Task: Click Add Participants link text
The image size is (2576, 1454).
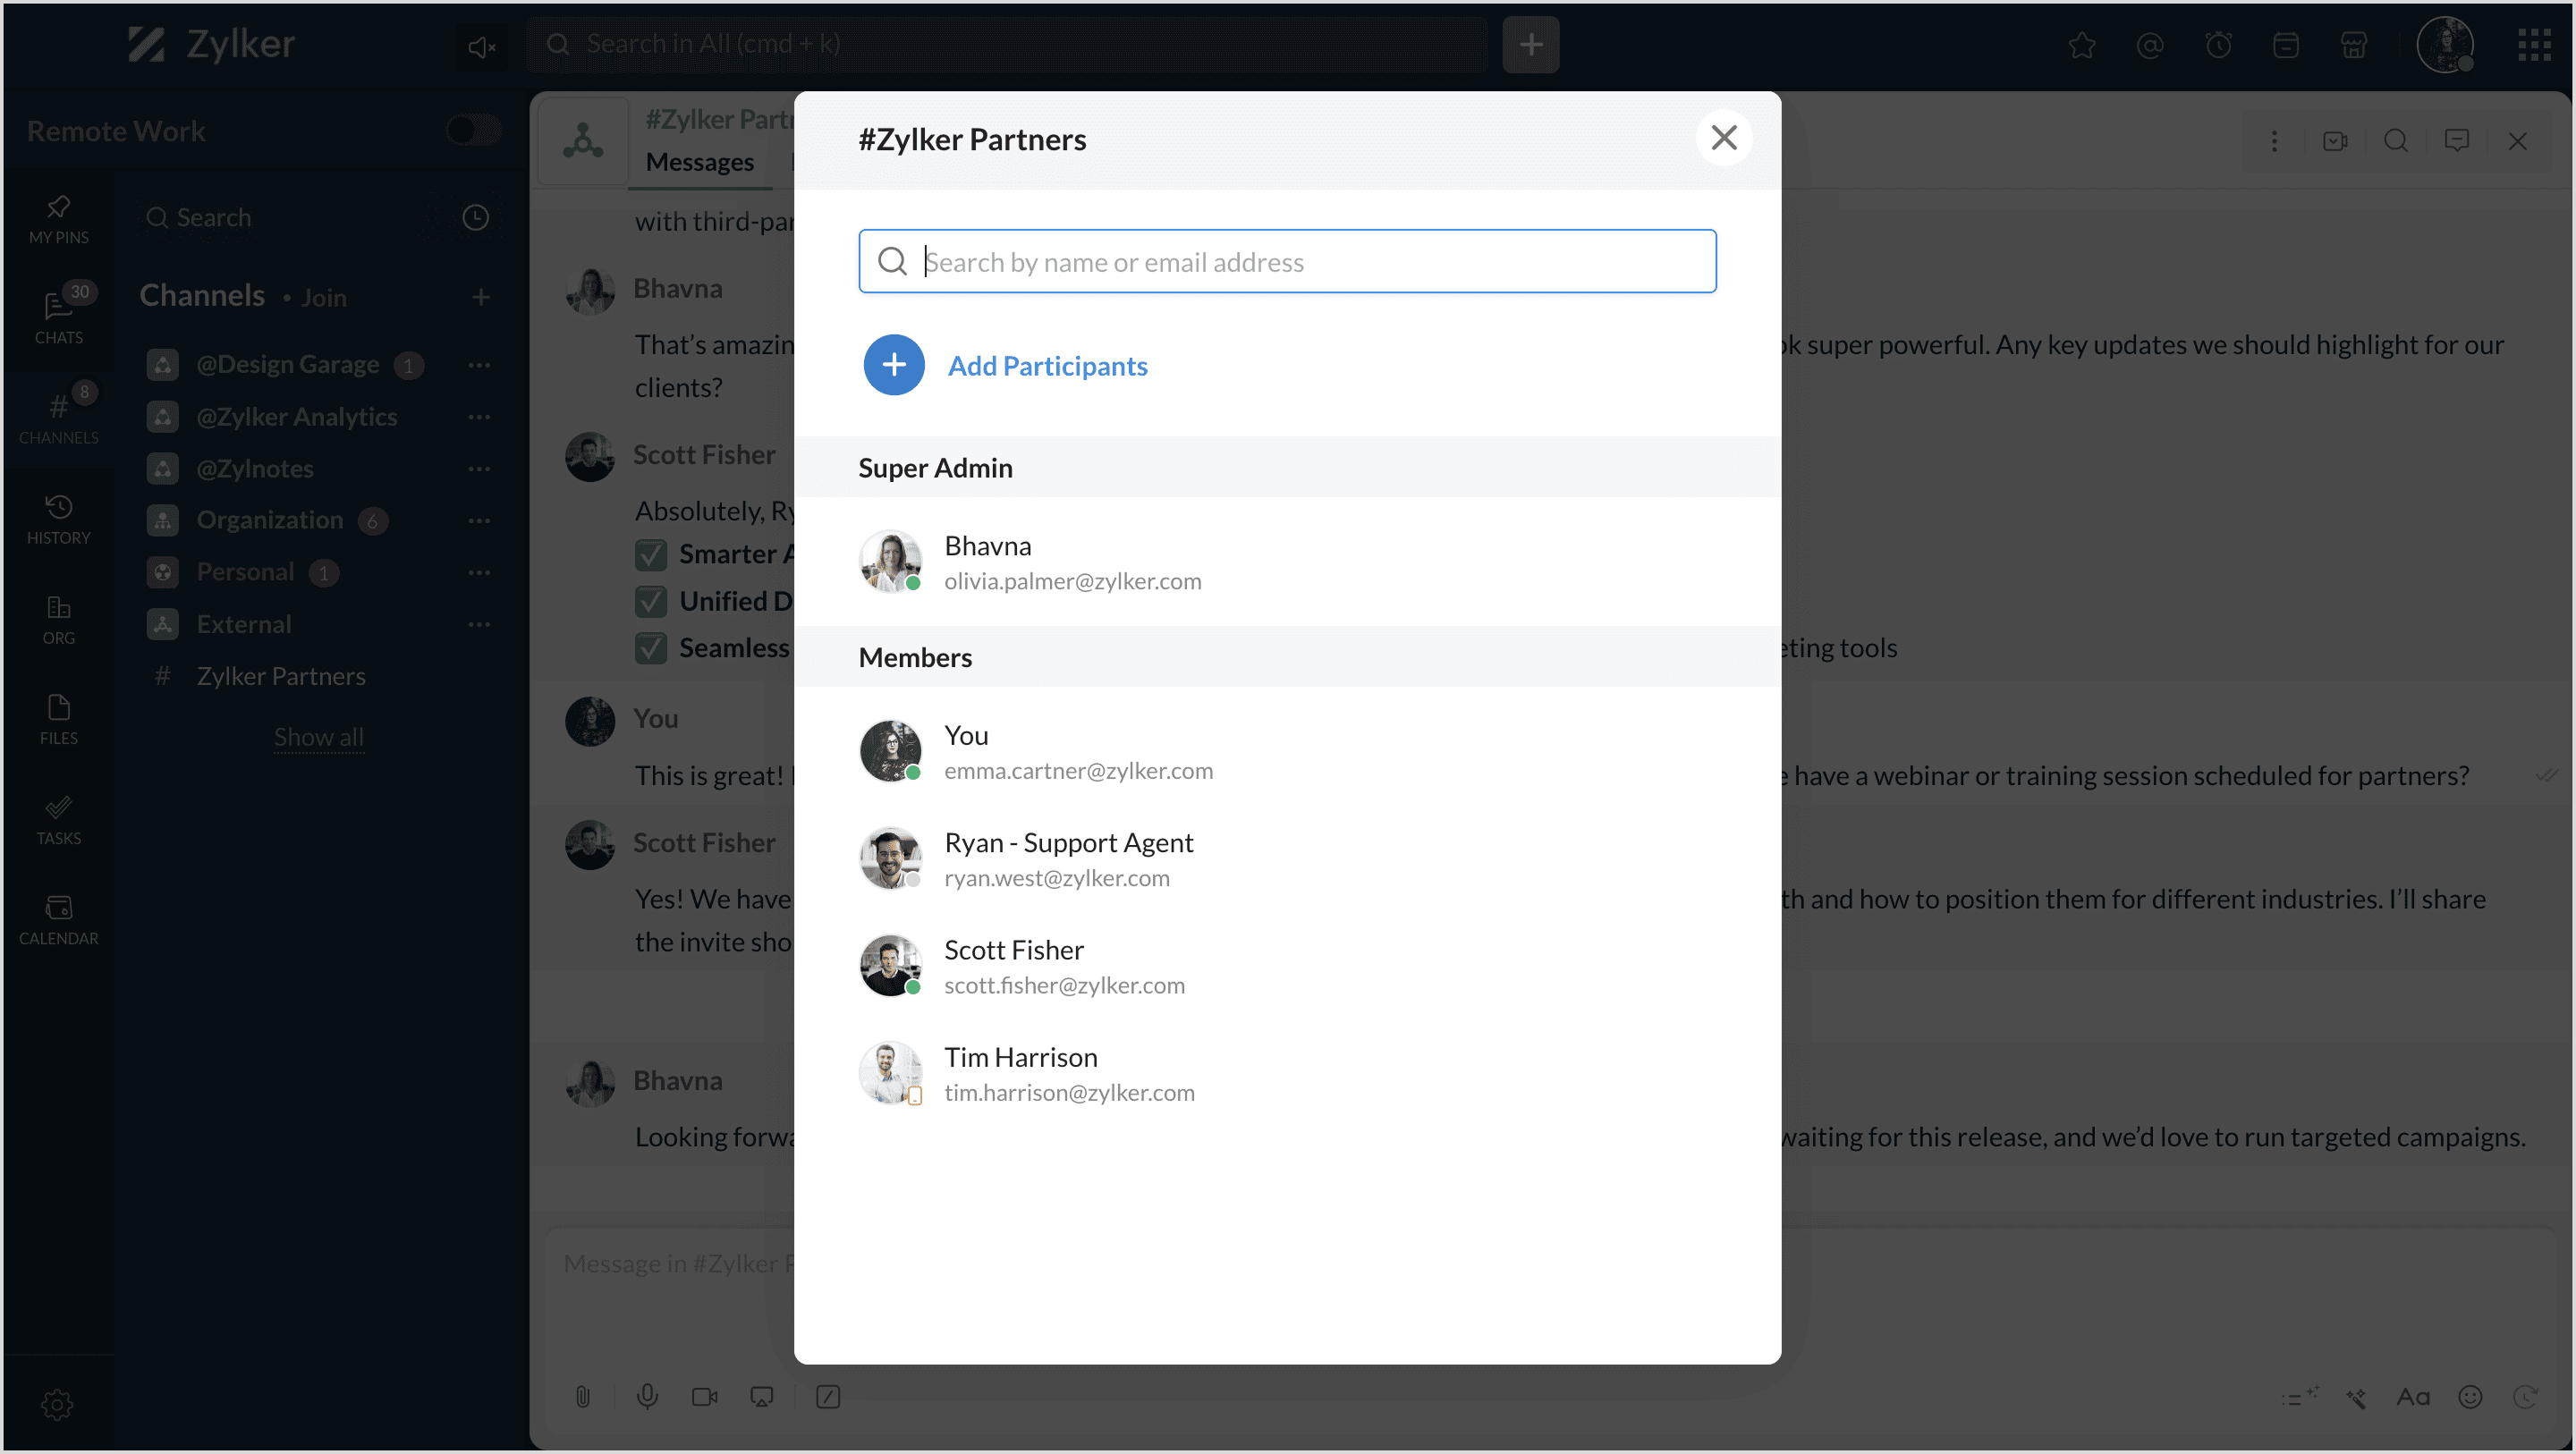Action: point(1047,366)
